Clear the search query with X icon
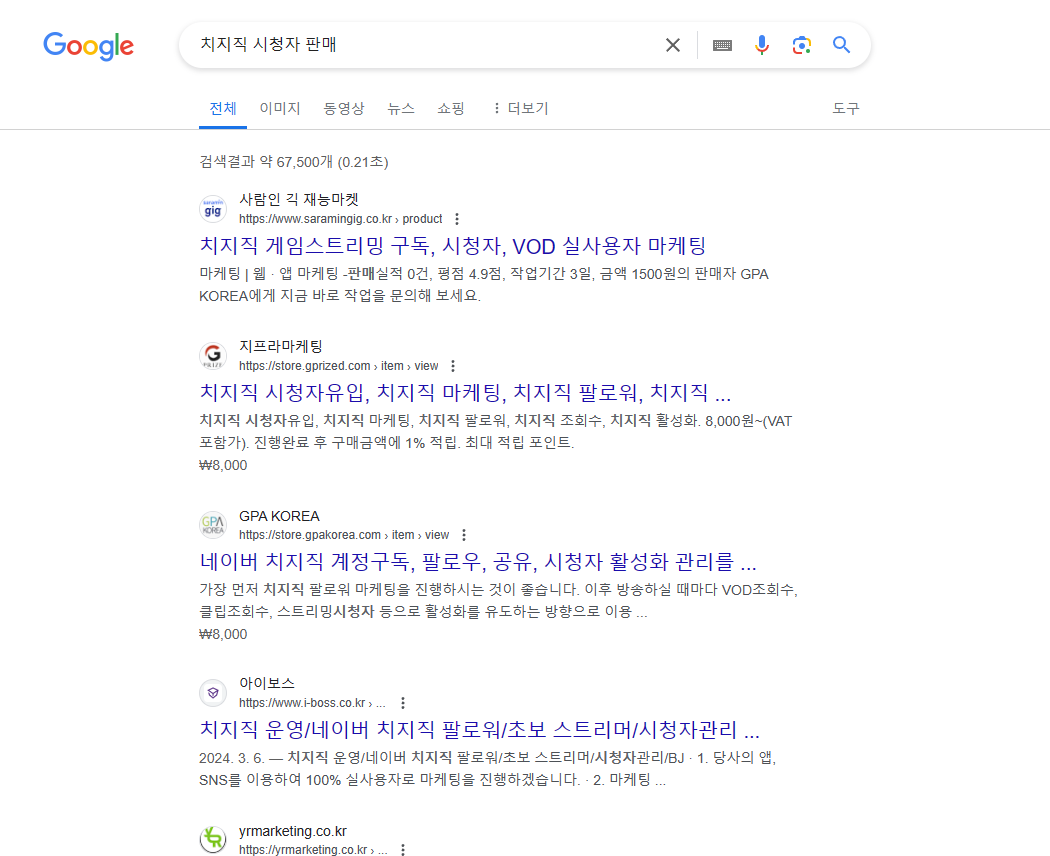 (672, 45)
